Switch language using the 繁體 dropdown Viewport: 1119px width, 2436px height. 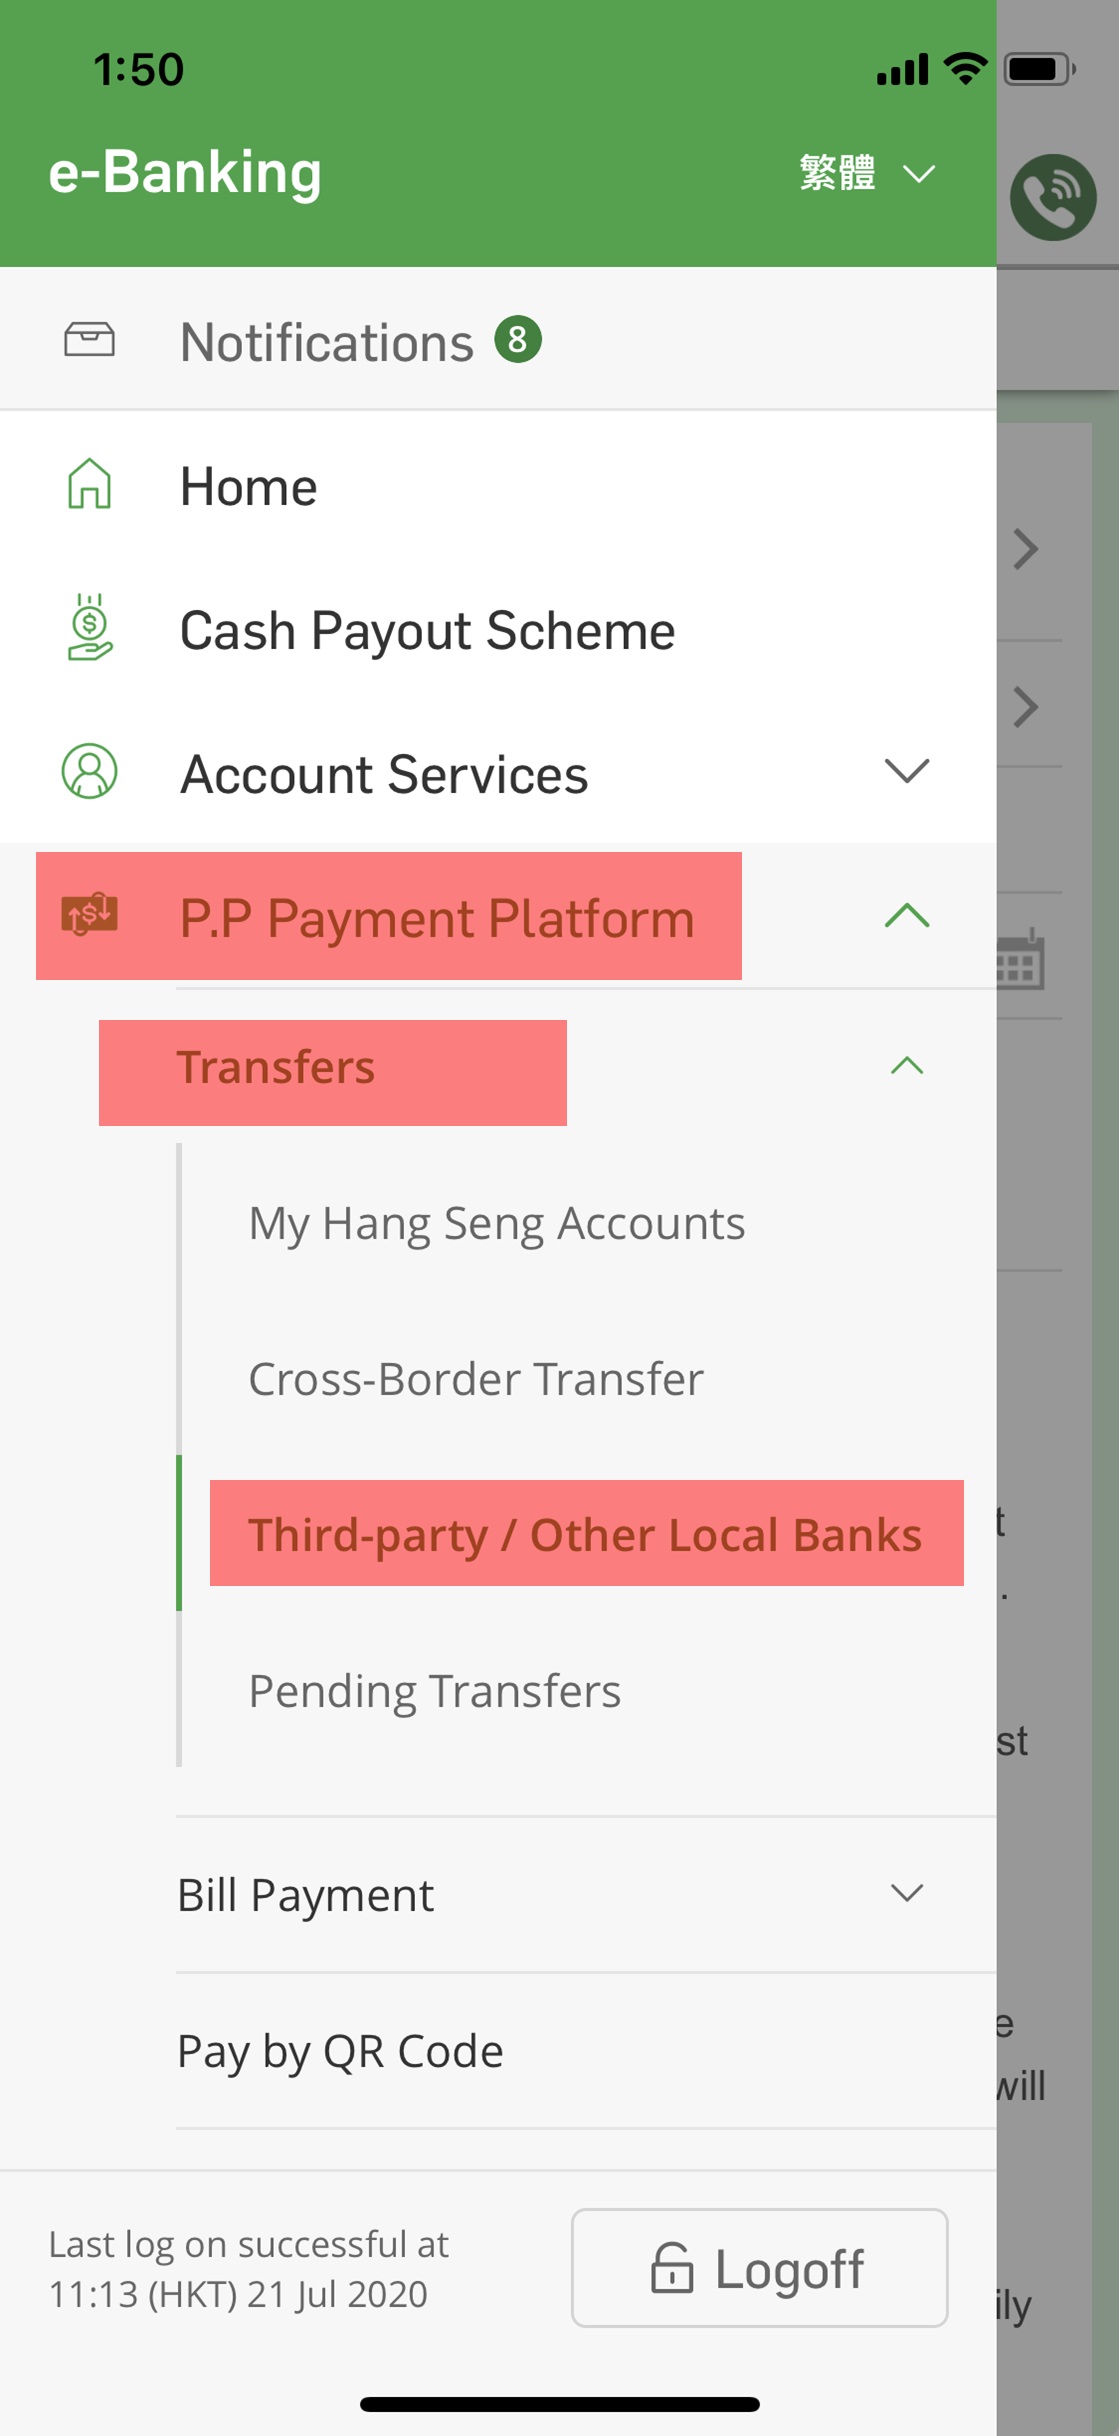[x=867, y=173]
